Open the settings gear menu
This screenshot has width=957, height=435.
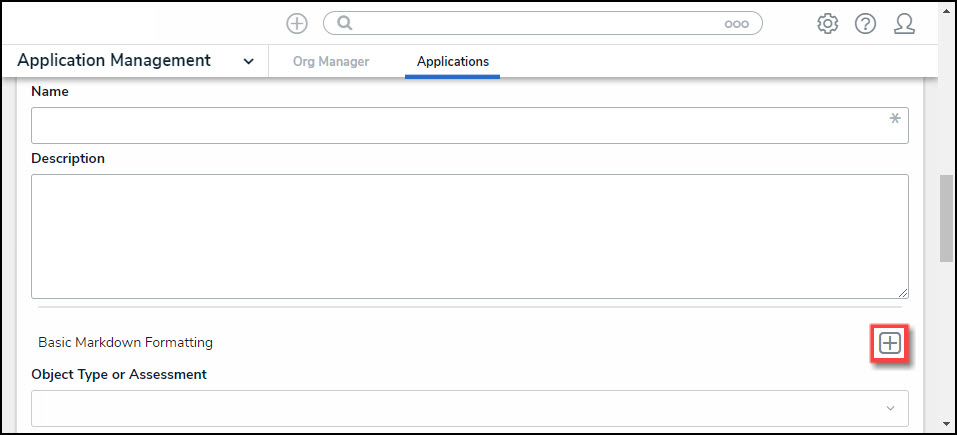827,23
